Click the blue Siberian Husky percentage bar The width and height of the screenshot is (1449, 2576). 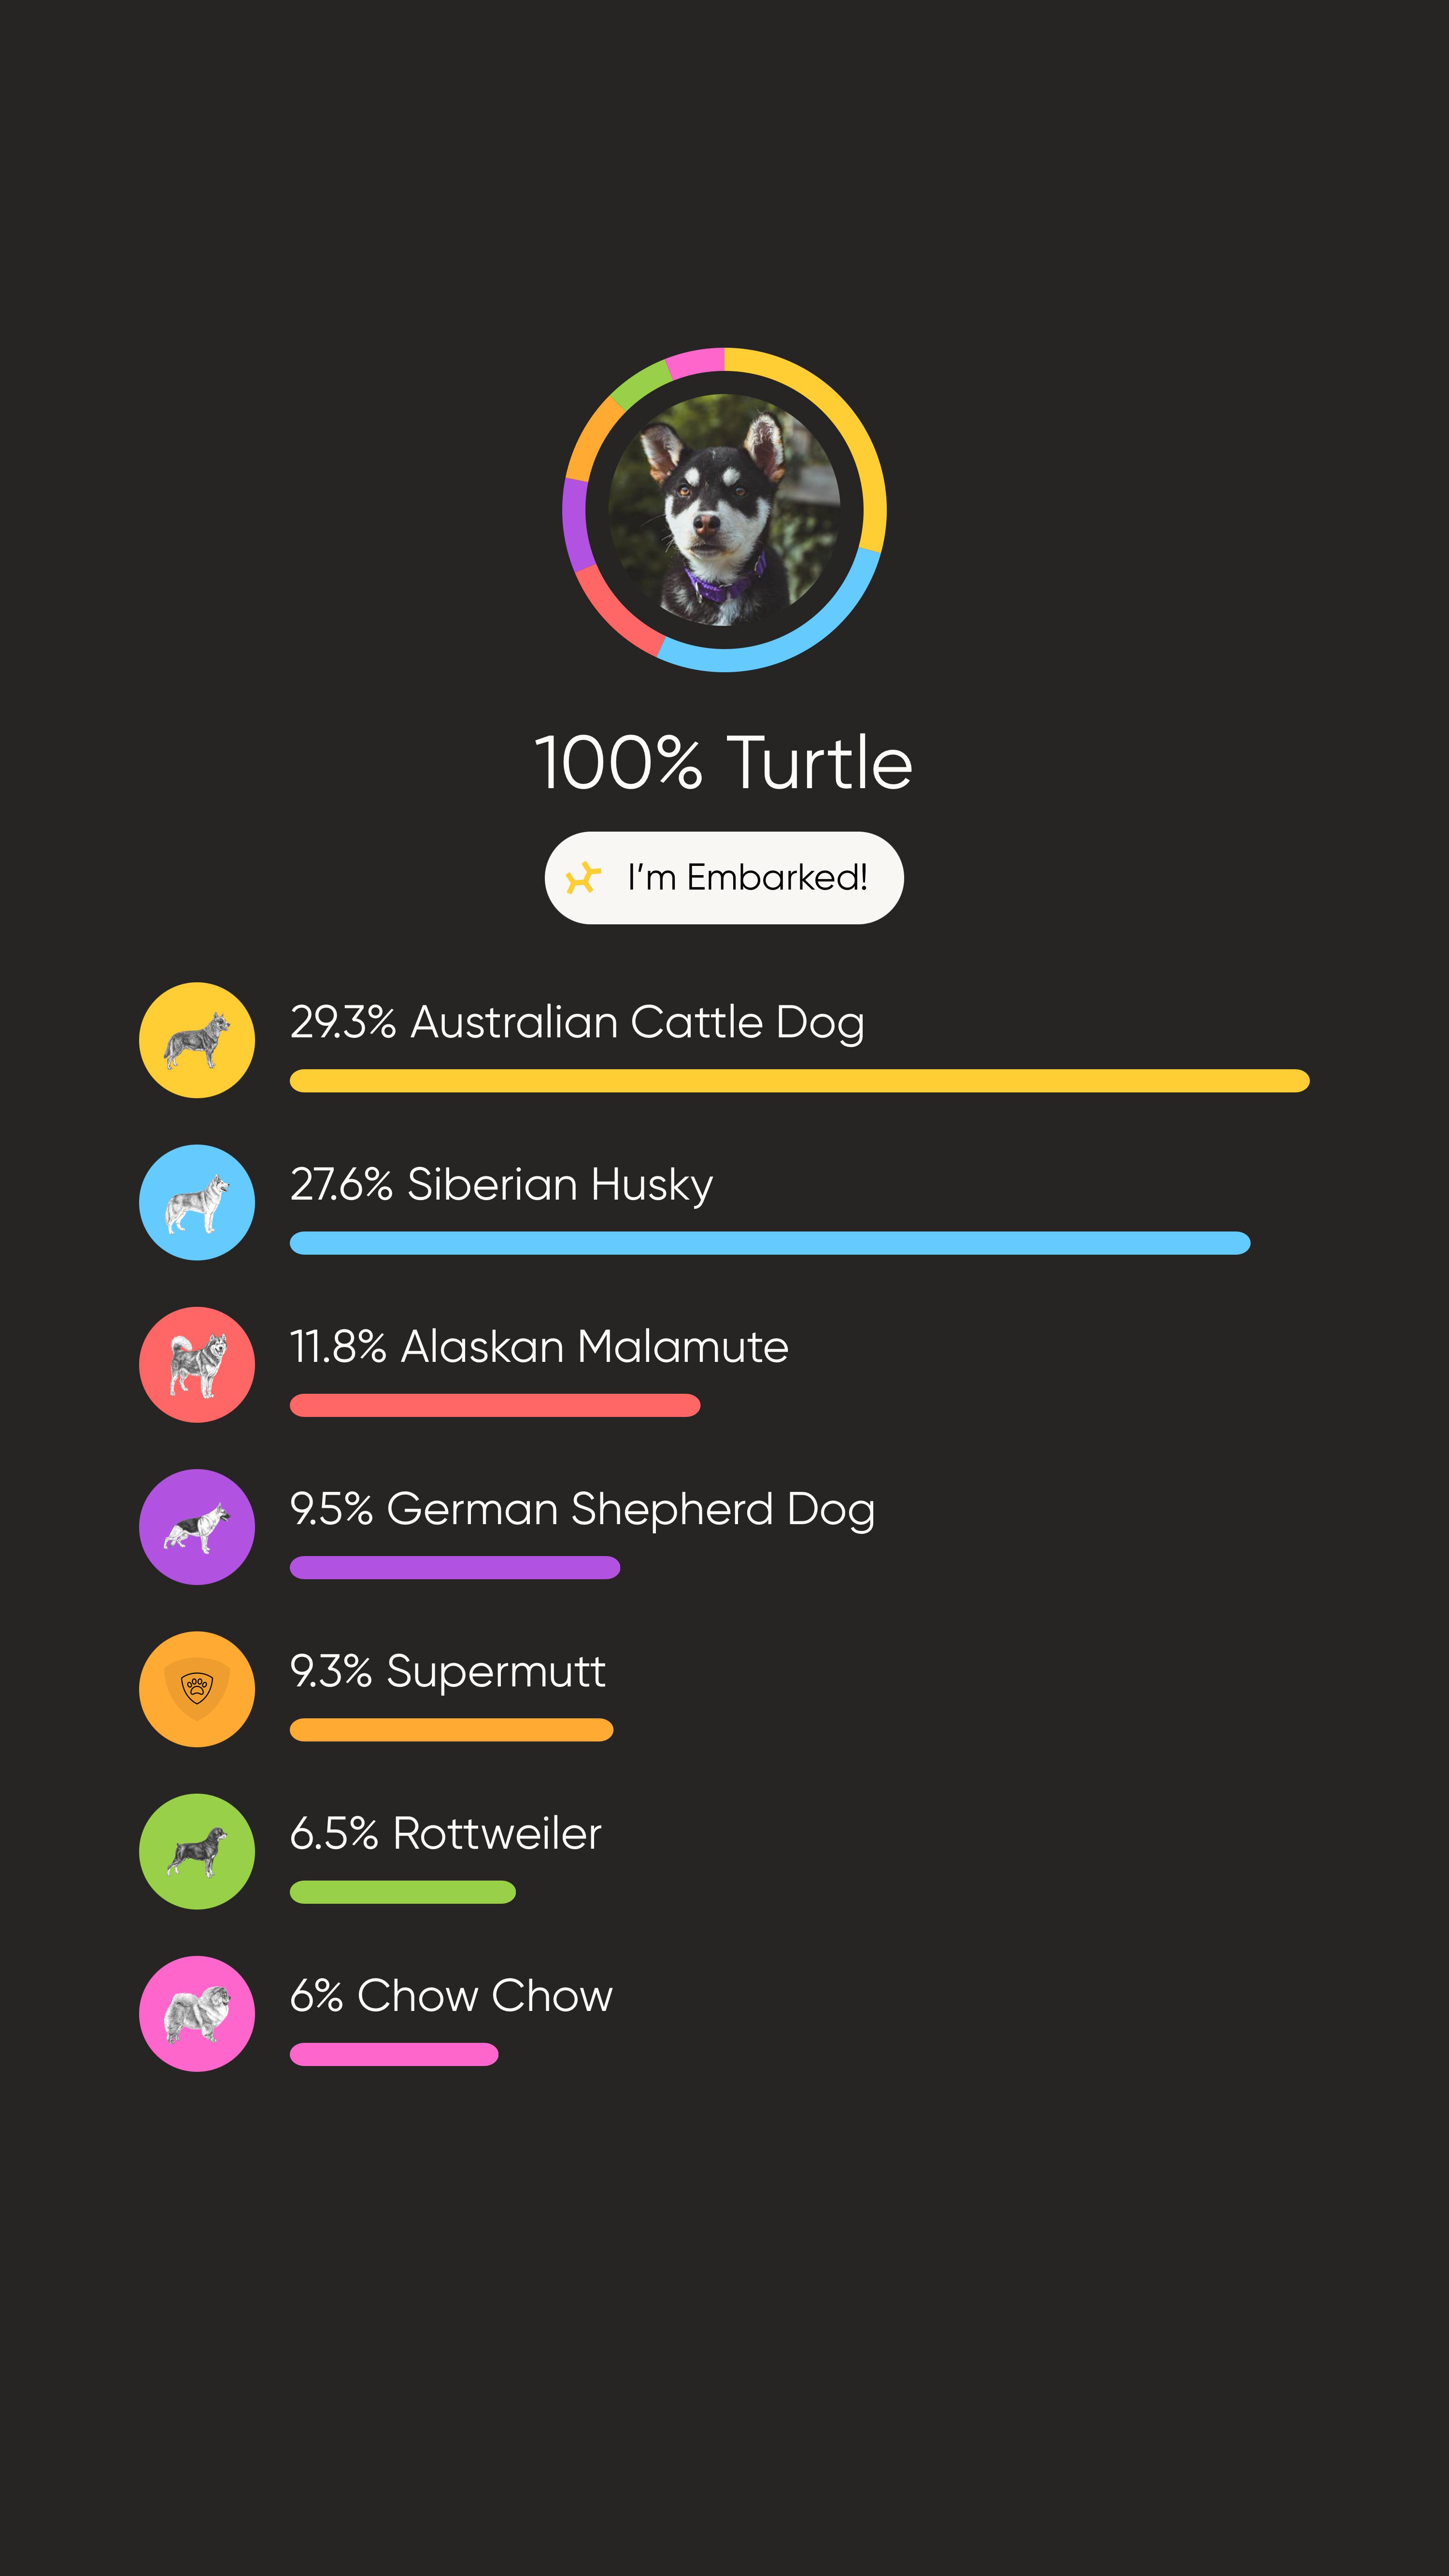(x=770, y=1243)
